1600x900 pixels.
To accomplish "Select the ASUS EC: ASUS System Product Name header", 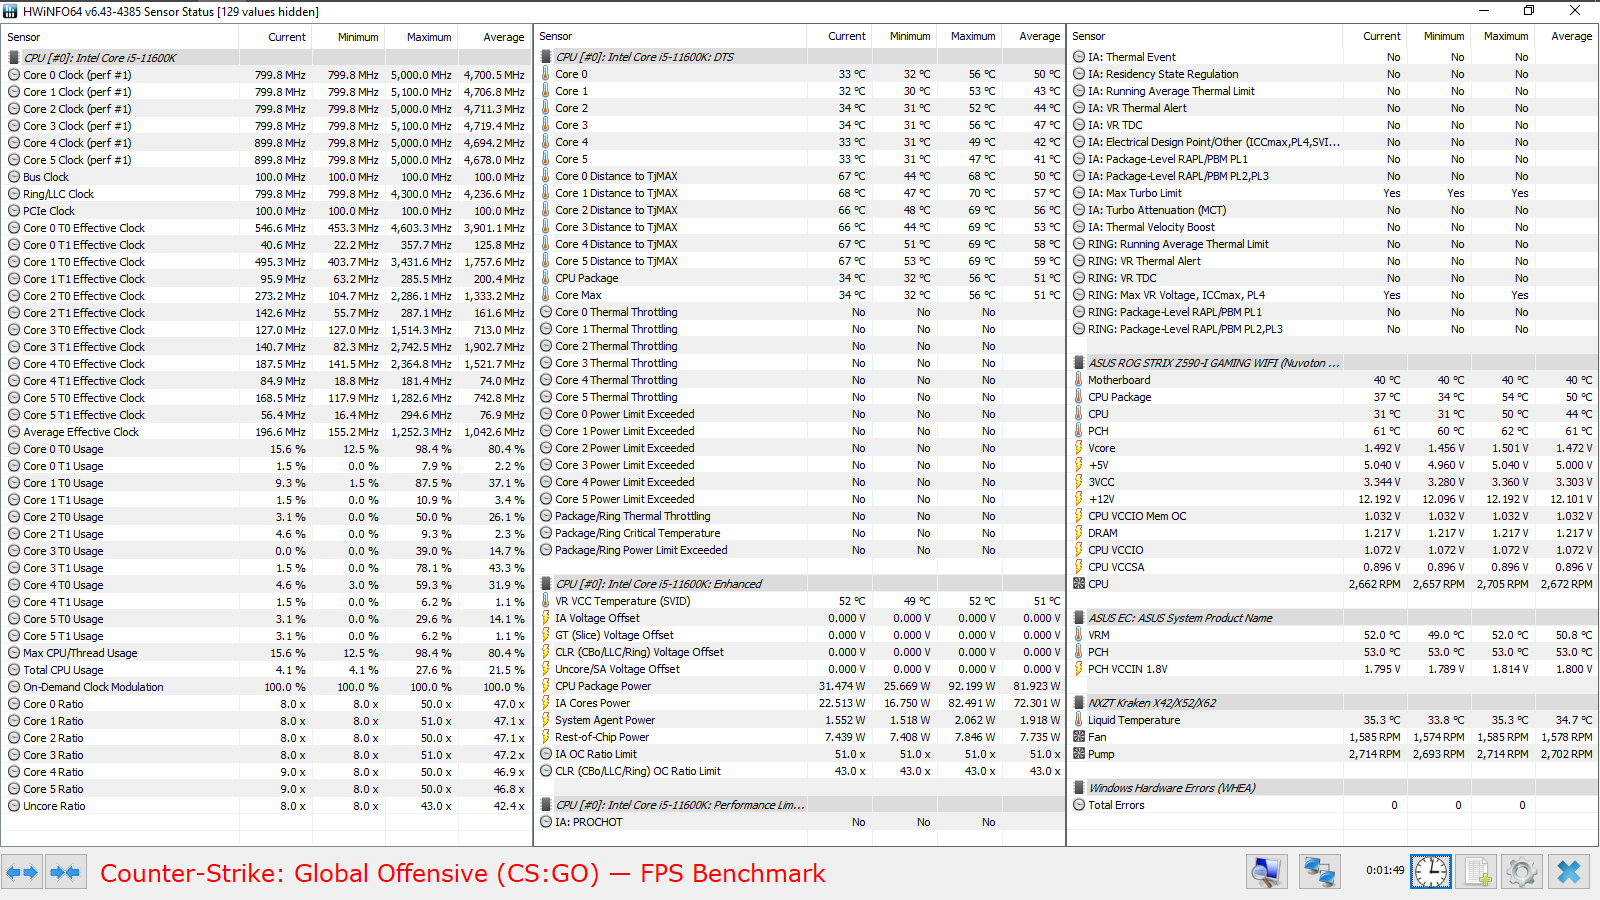I will click(1333, 618).
